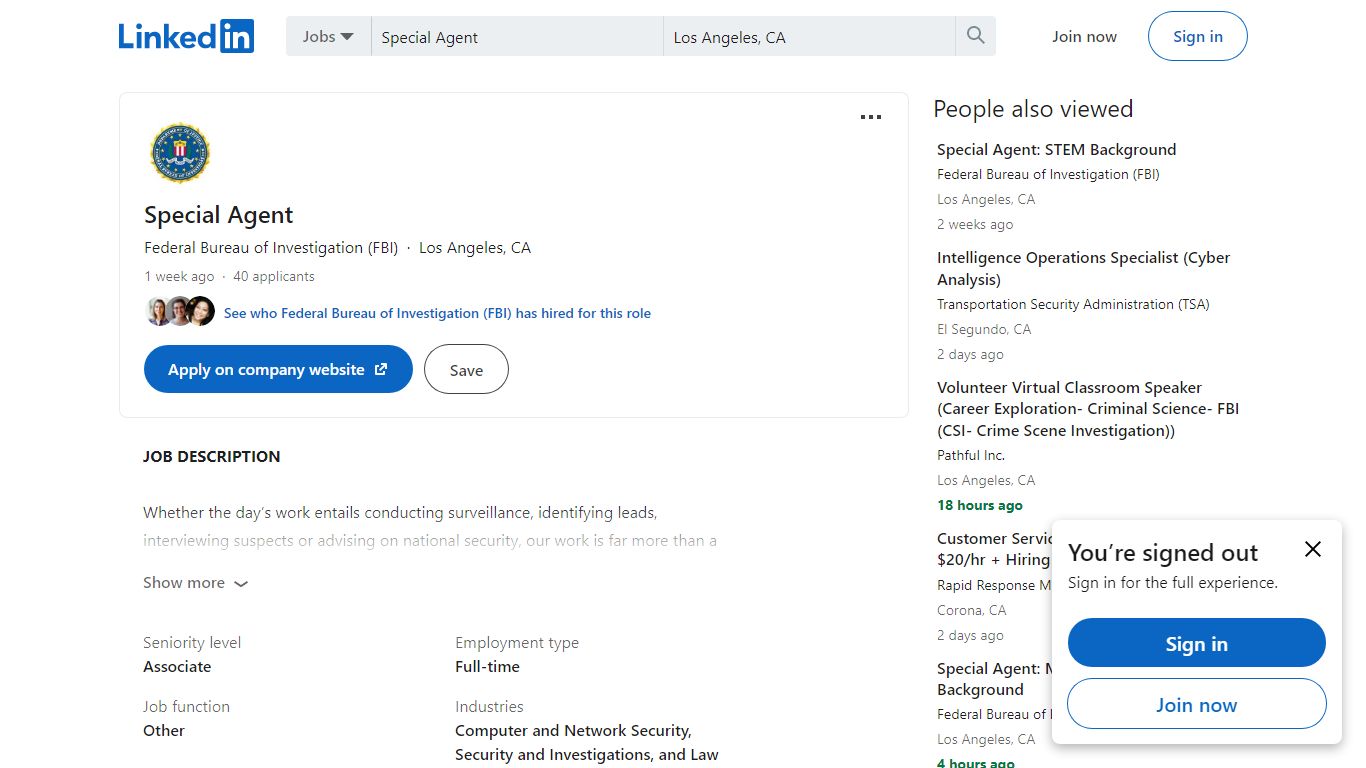Screen dimensions: 1366x768
Task: Click the magnifying glass search icon
Action: 976,36
